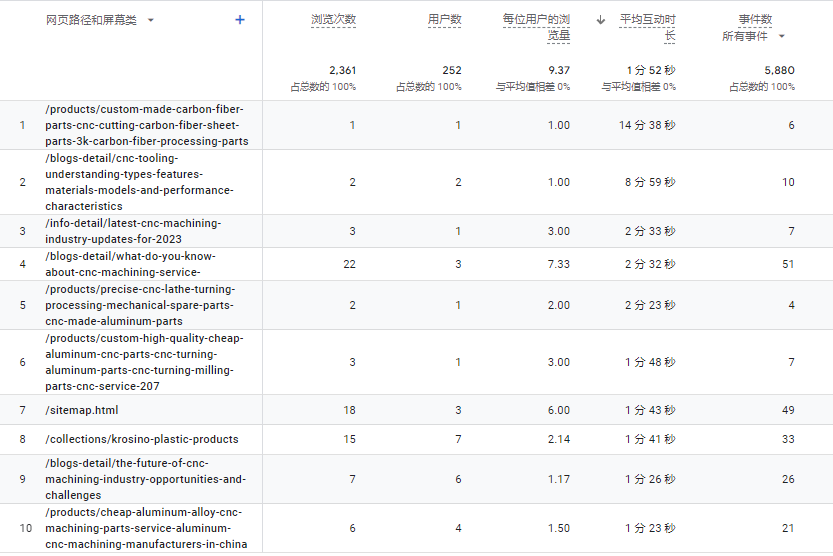The image size is (833, 556).
Task: Open the 网页路径和屏幕类 dimension dropdown
Action: [151, 20]
